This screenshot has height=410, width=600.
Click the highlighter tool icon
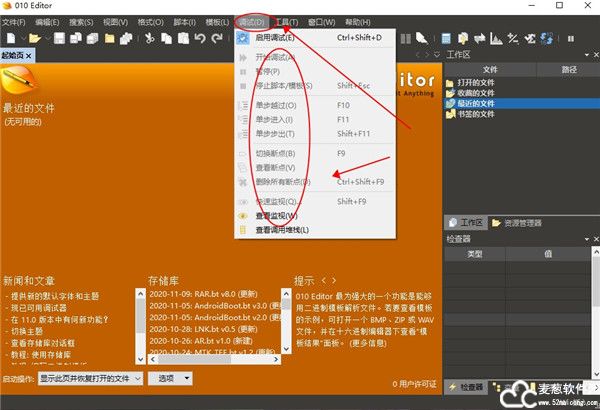click(422, 38)
